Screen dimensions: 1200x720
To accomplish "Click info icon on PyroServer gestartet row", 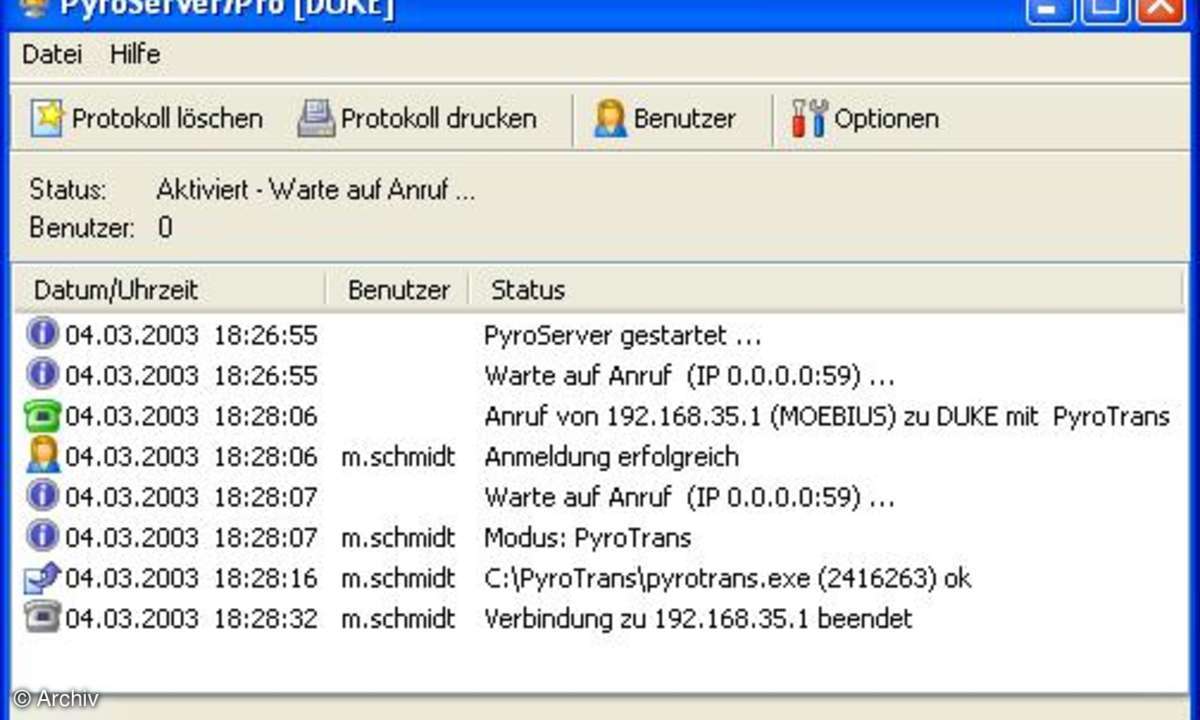I will pos(43,335).
